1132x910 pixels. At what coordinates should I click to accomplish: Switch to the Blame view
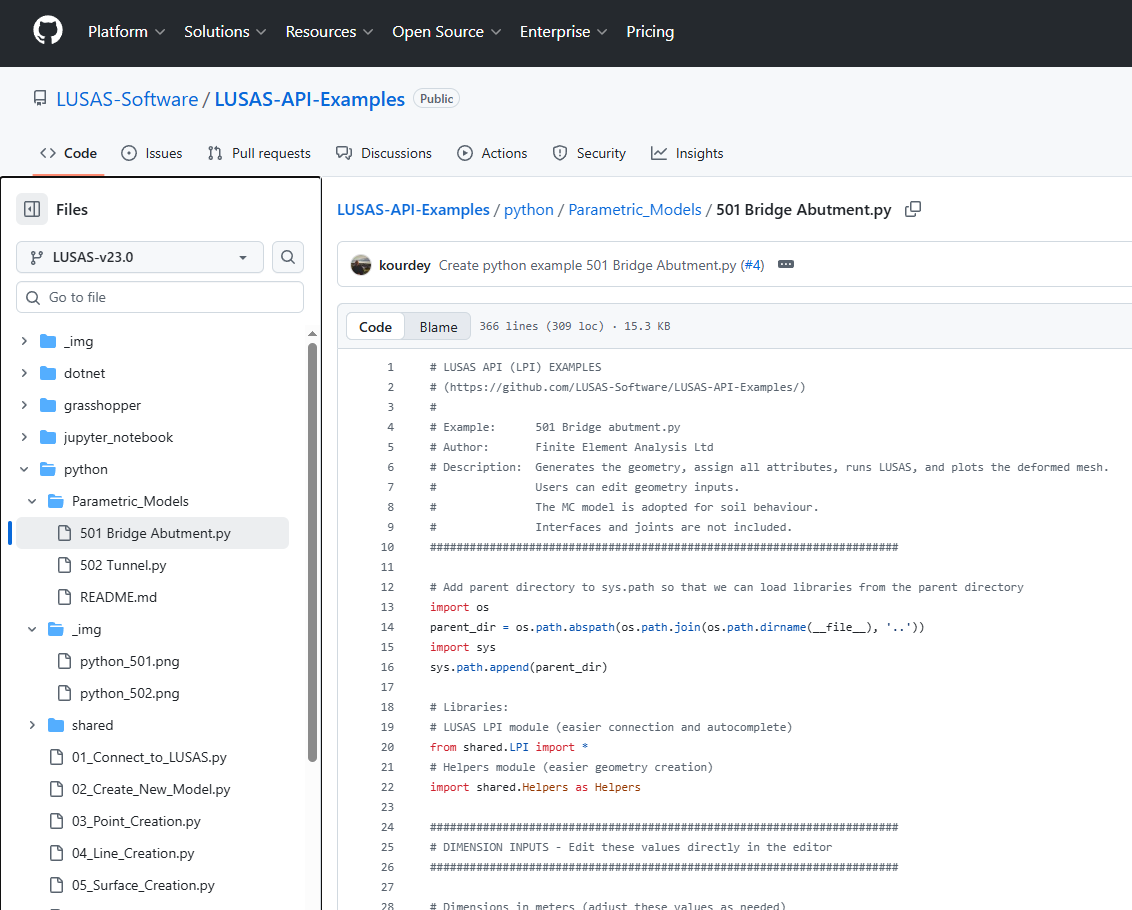[x=438, y=327]
